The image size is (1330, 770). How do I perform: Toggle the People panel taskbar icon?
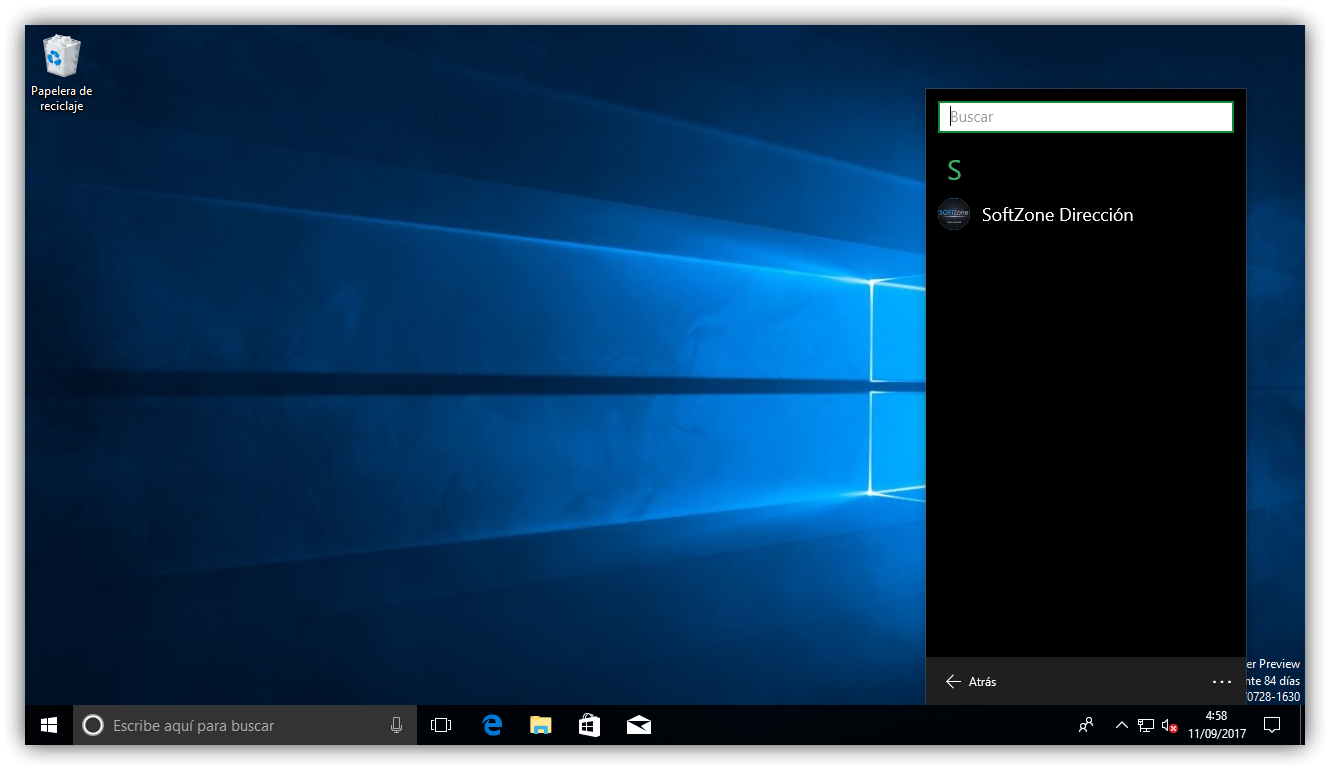tap(1086, 725)
